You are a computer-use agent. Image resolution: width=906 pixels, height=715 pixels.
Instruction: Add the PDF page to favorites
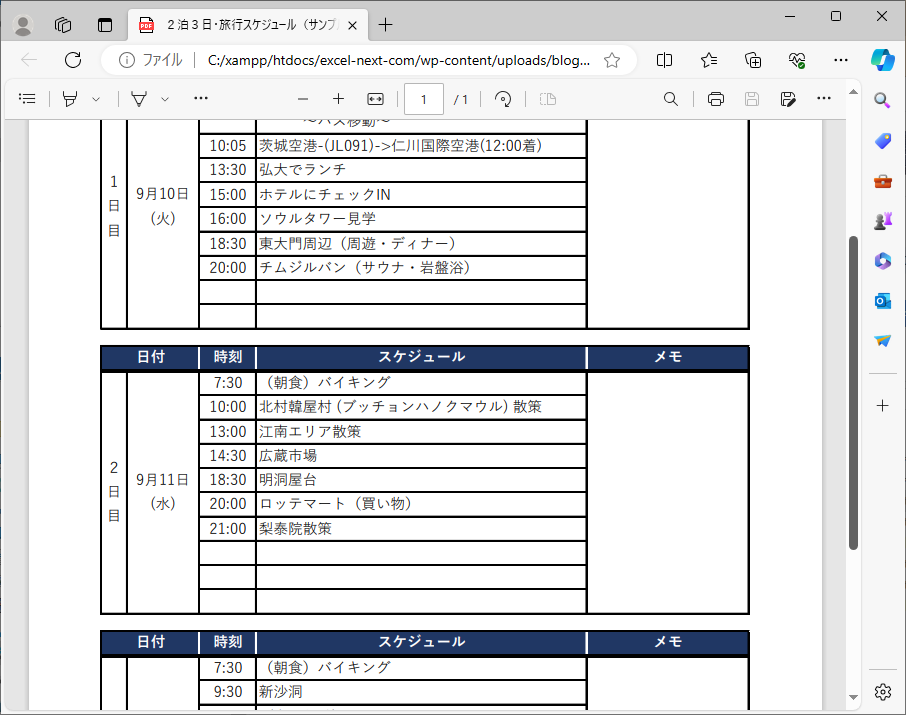tap(612, 60)
